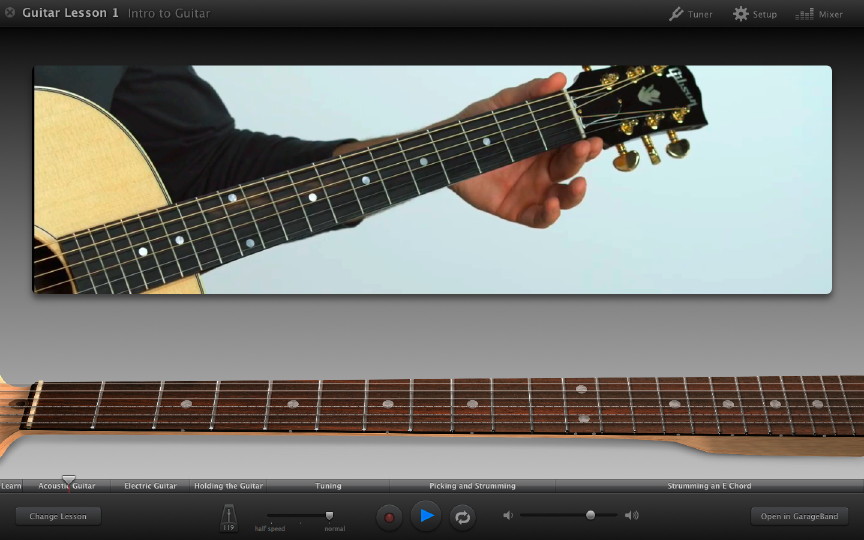This screenshot has width=864, height=540.
Task: Click the animated fretboard's nut
Action: [34, 405]
